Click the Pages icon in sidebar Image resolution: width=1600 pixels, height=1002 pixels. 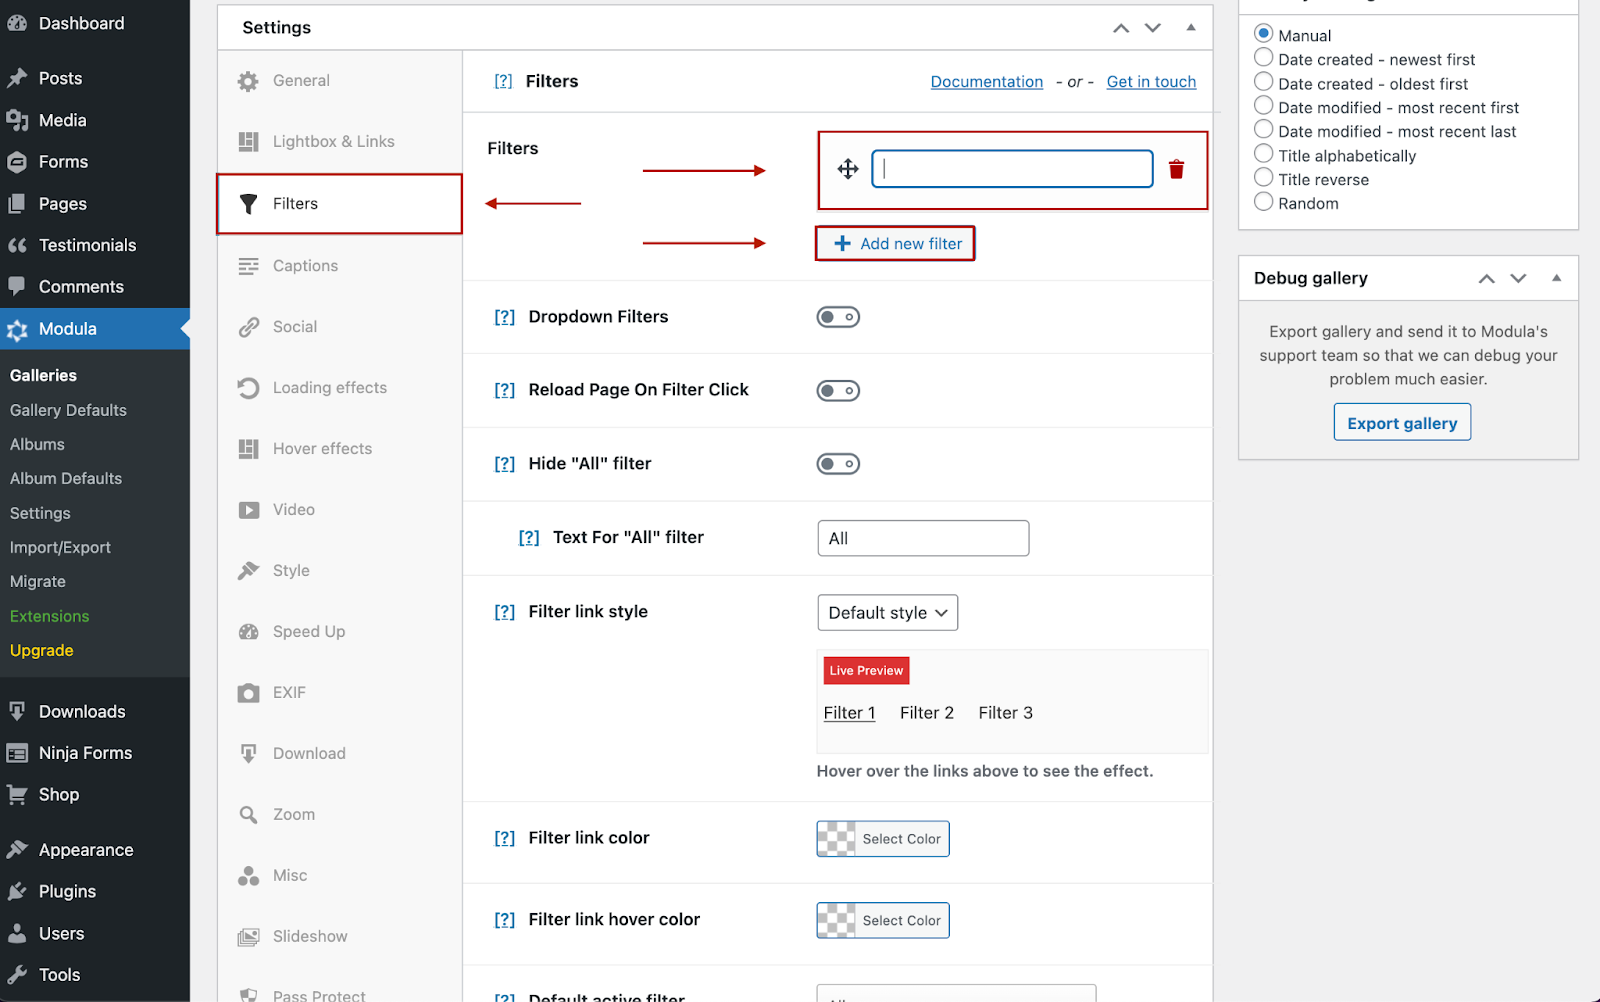(x=17, y=204)
